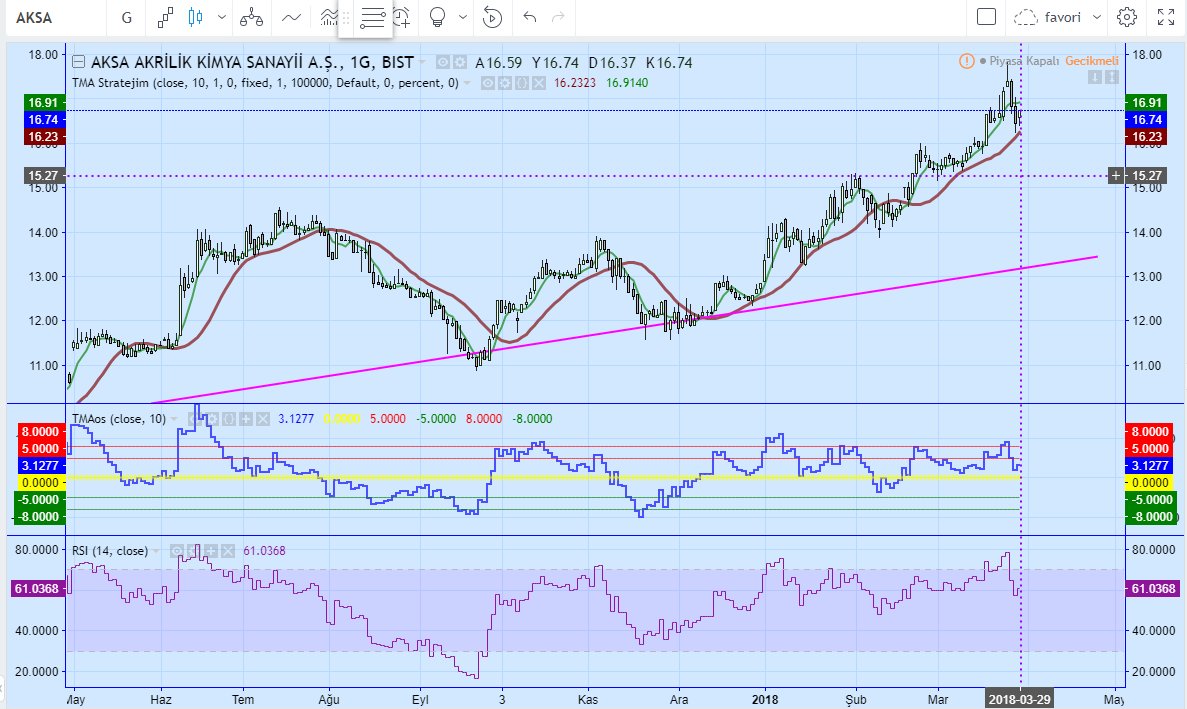Click the 2018 year label on time axis
Screen dimensions: 1187x709
point(765,699)
